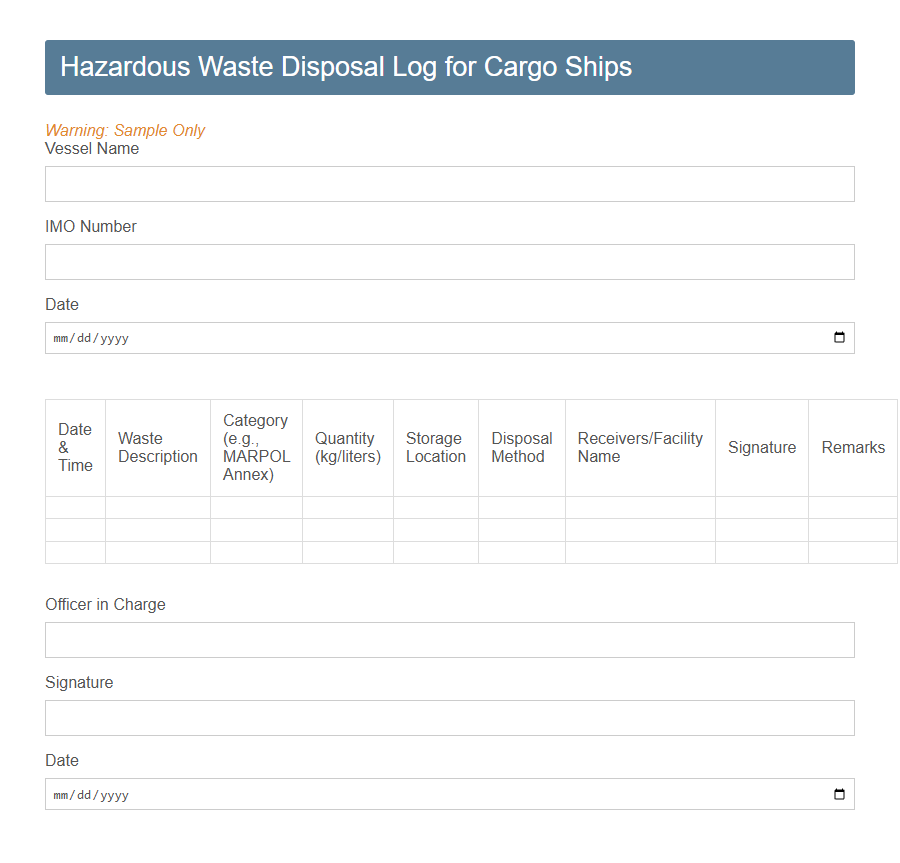The height and width of the screenshot is (863, 900).
Task: Click the Warning: Sample Only text
Action: pos(125,130)
